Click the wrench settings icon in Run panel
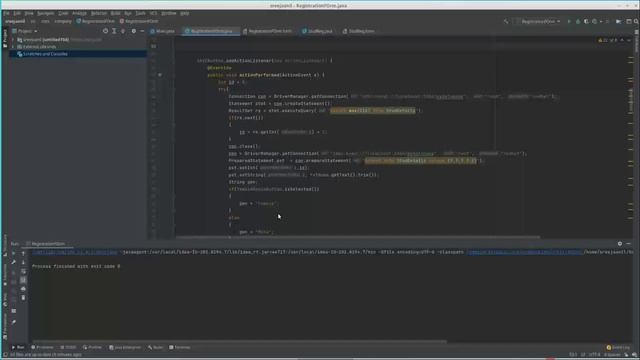640x360 pixels. pyautogui.click(x=13, y=262)
